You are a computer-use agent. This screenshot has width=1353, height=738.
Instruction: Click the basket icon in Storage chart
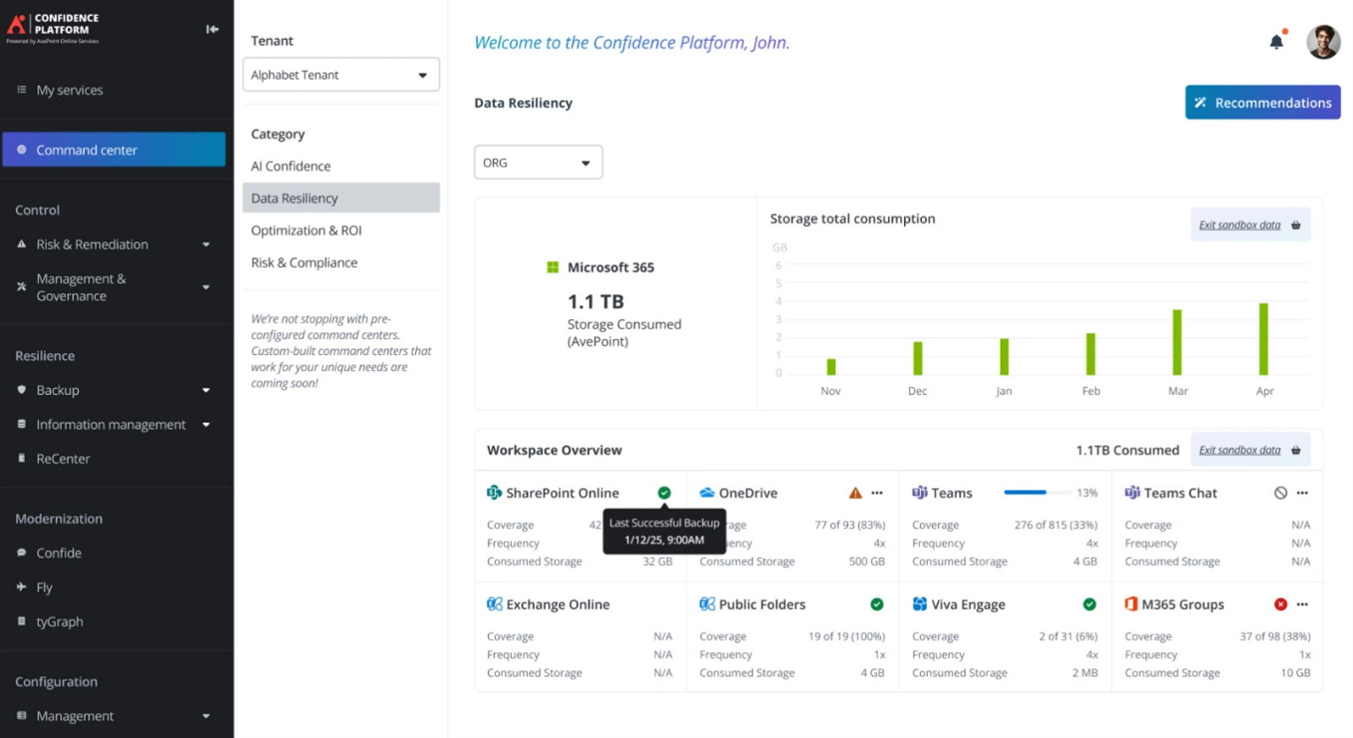[x=1296, y=225]
